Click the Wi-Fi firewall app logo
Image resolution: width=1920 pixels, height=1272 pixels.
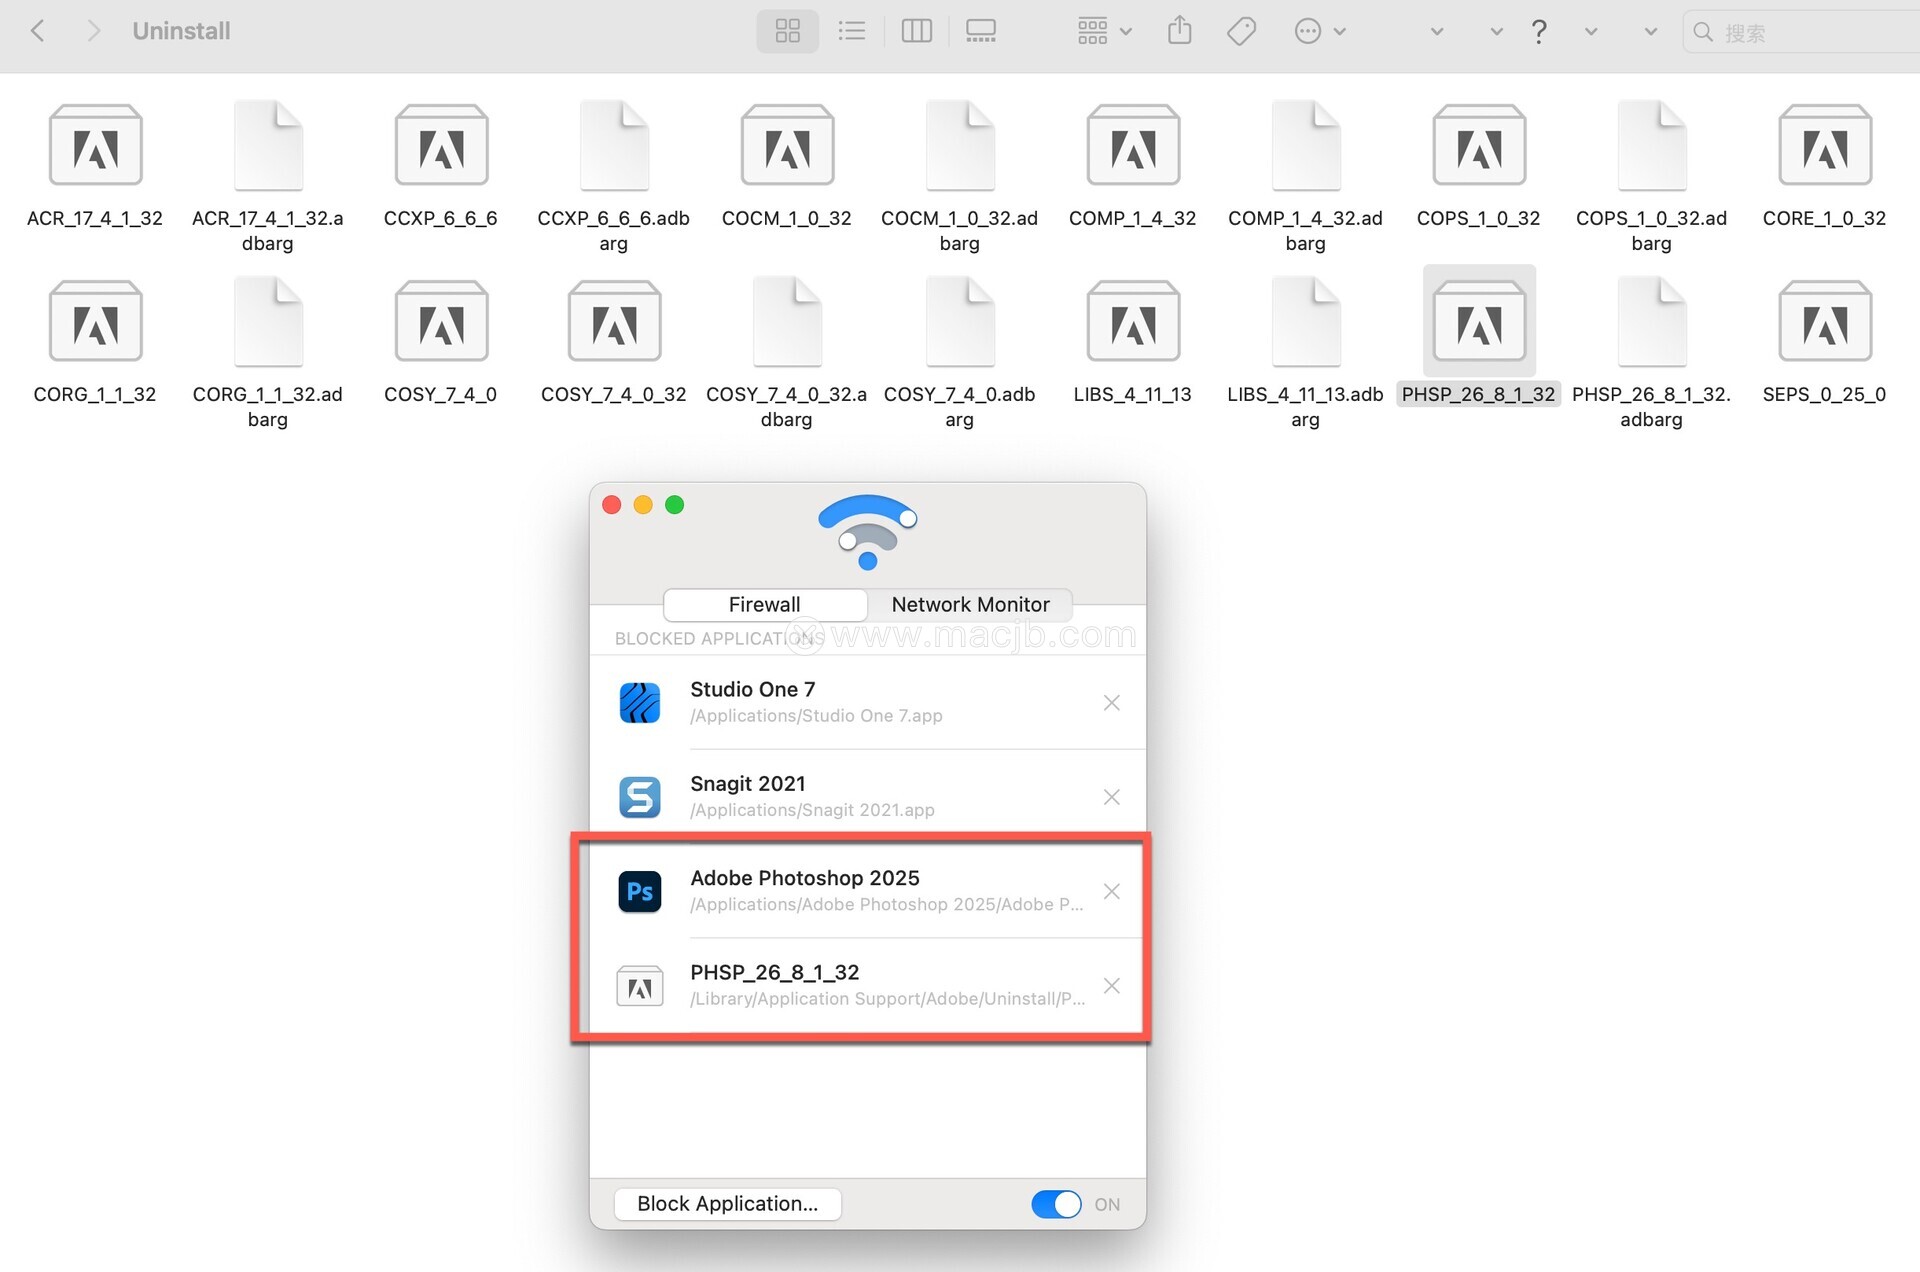(x=867, y=532)
